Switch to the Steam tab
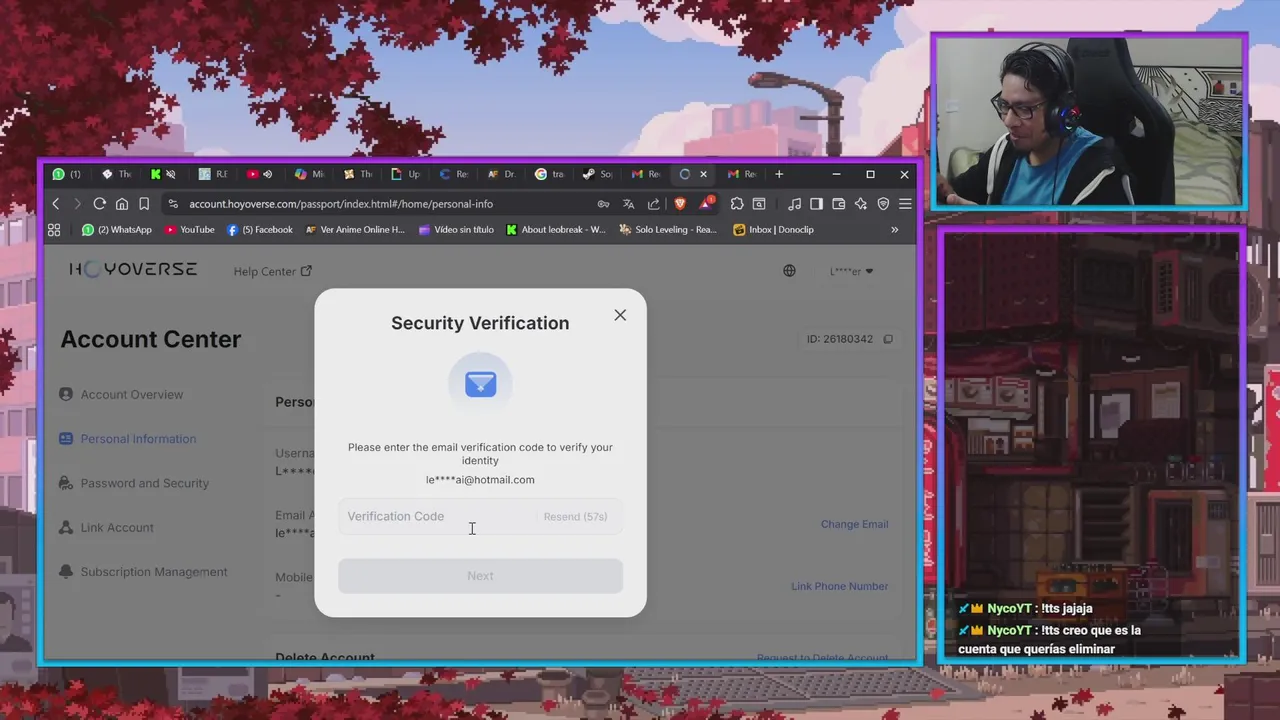This screenshot has width=1280, height=720. click(597, 174)
